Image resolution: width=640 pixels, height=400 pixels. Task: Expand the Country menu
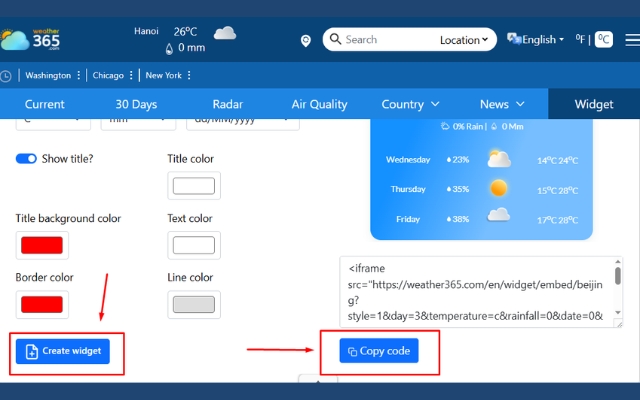(410, 104)
